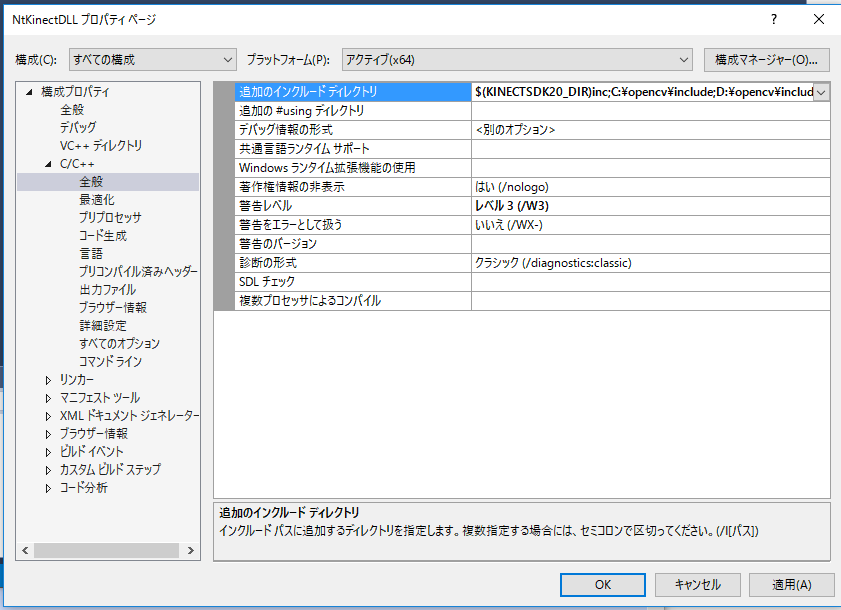Open dropdown arrow for 追加のインクルード ディレクトリ

point(821,92)
